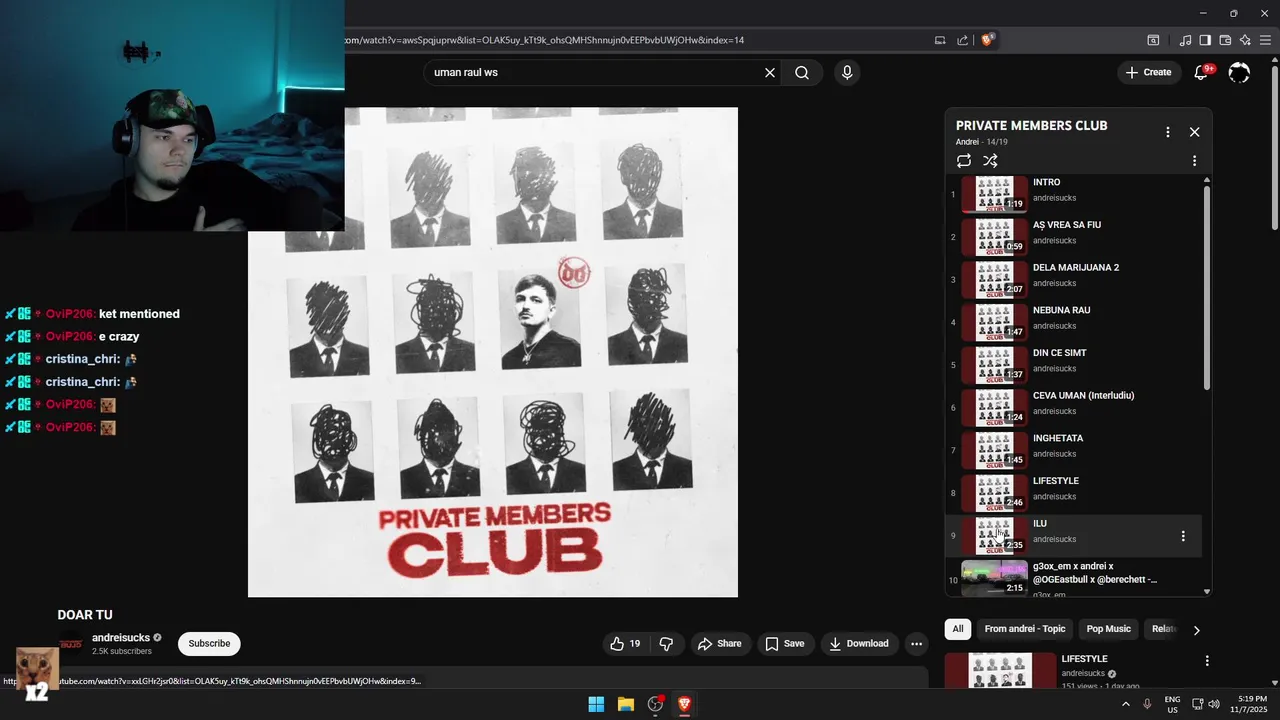1280x720 pixels.
Task: Open the volume control in system tray
Action: pos(1214,704)
